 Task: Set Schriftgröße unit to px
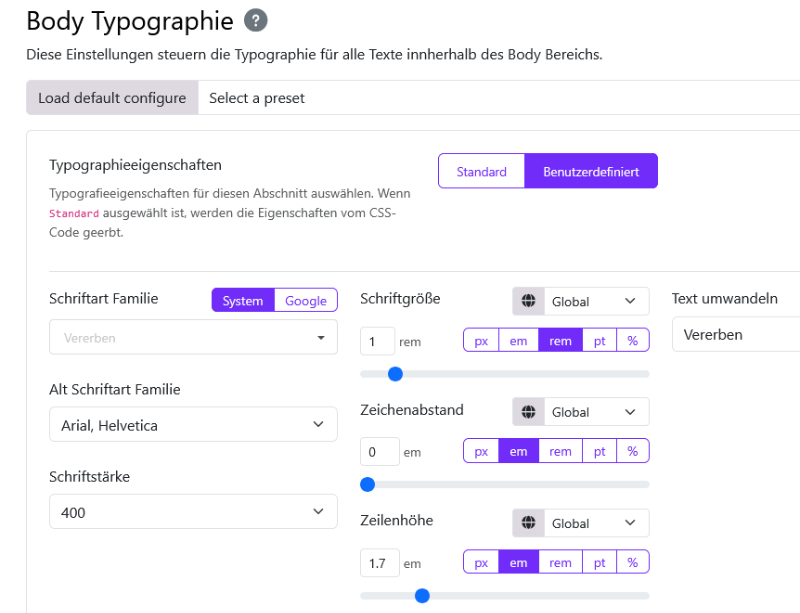[x=481, y=340]
